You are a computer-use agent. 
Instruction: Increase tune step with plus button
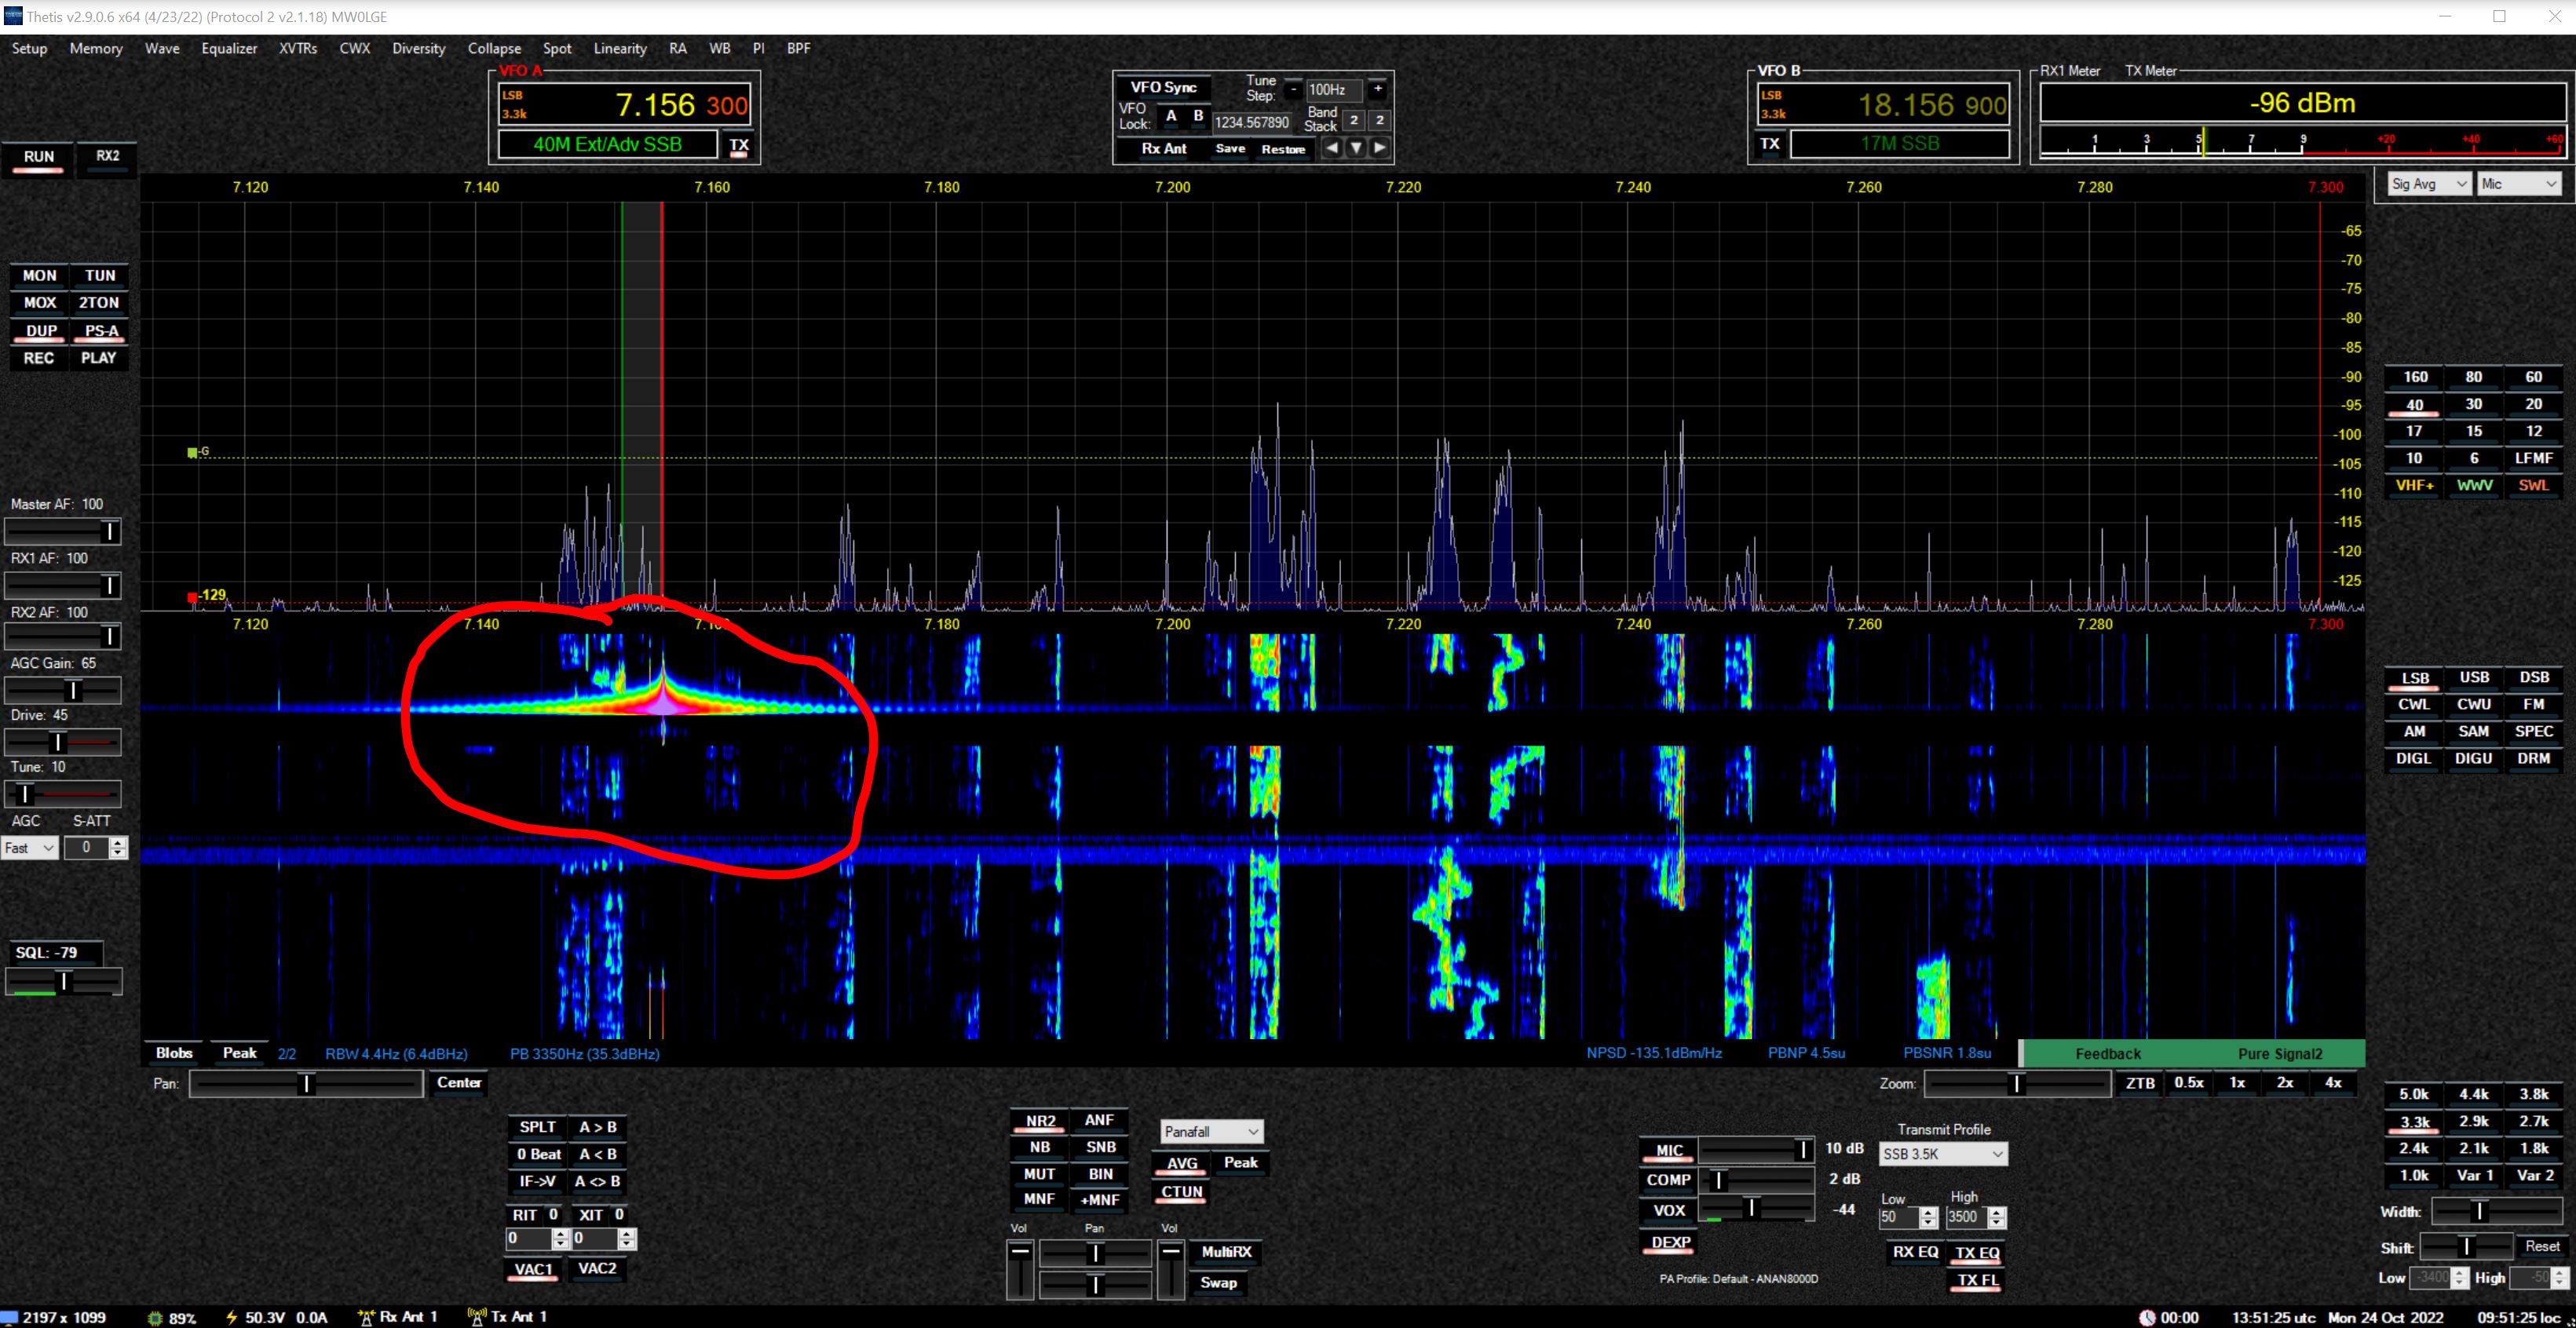(1377, 89)
